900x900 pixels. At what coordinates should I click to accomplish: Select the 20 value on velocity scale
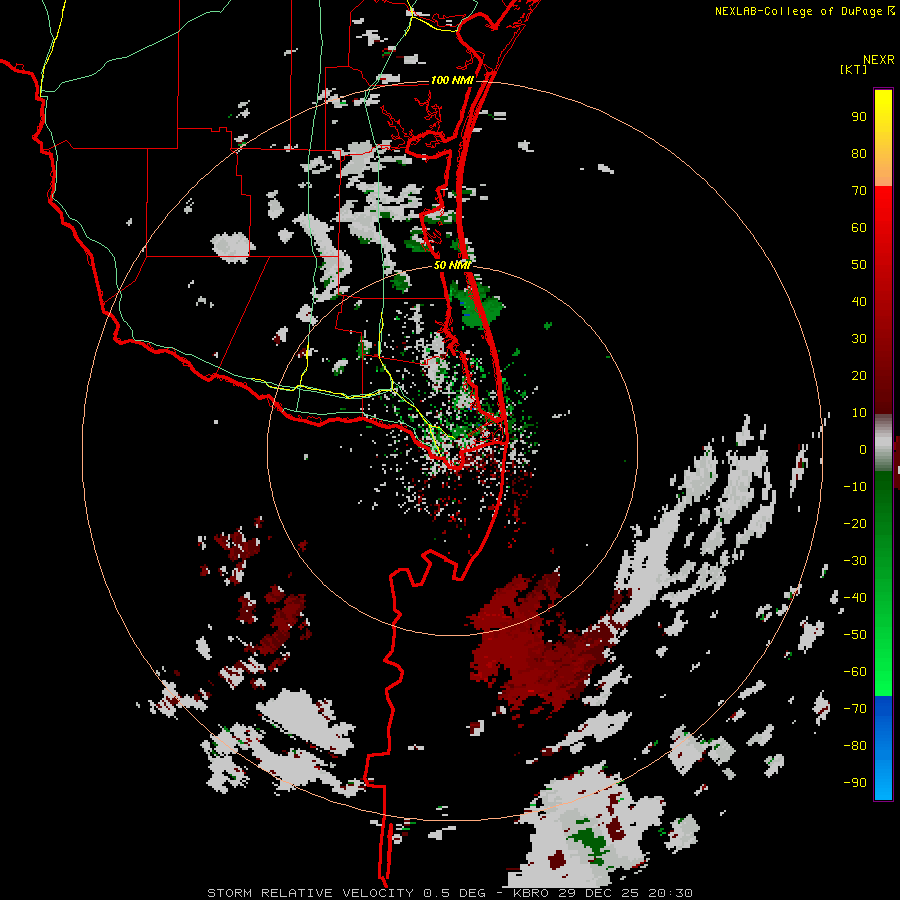(859, 376)
